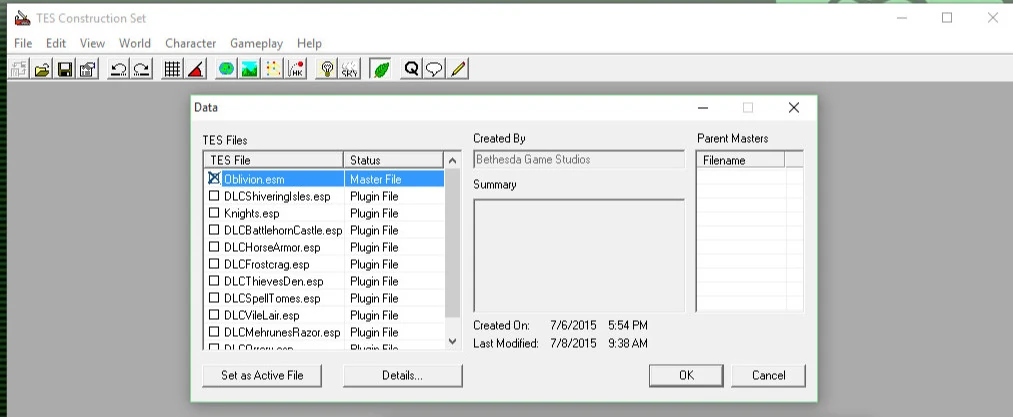The width and height of the screenshot is (1013, 417).
Task: Click the TES Construction Set title icon
Action: tap(23, 18)
